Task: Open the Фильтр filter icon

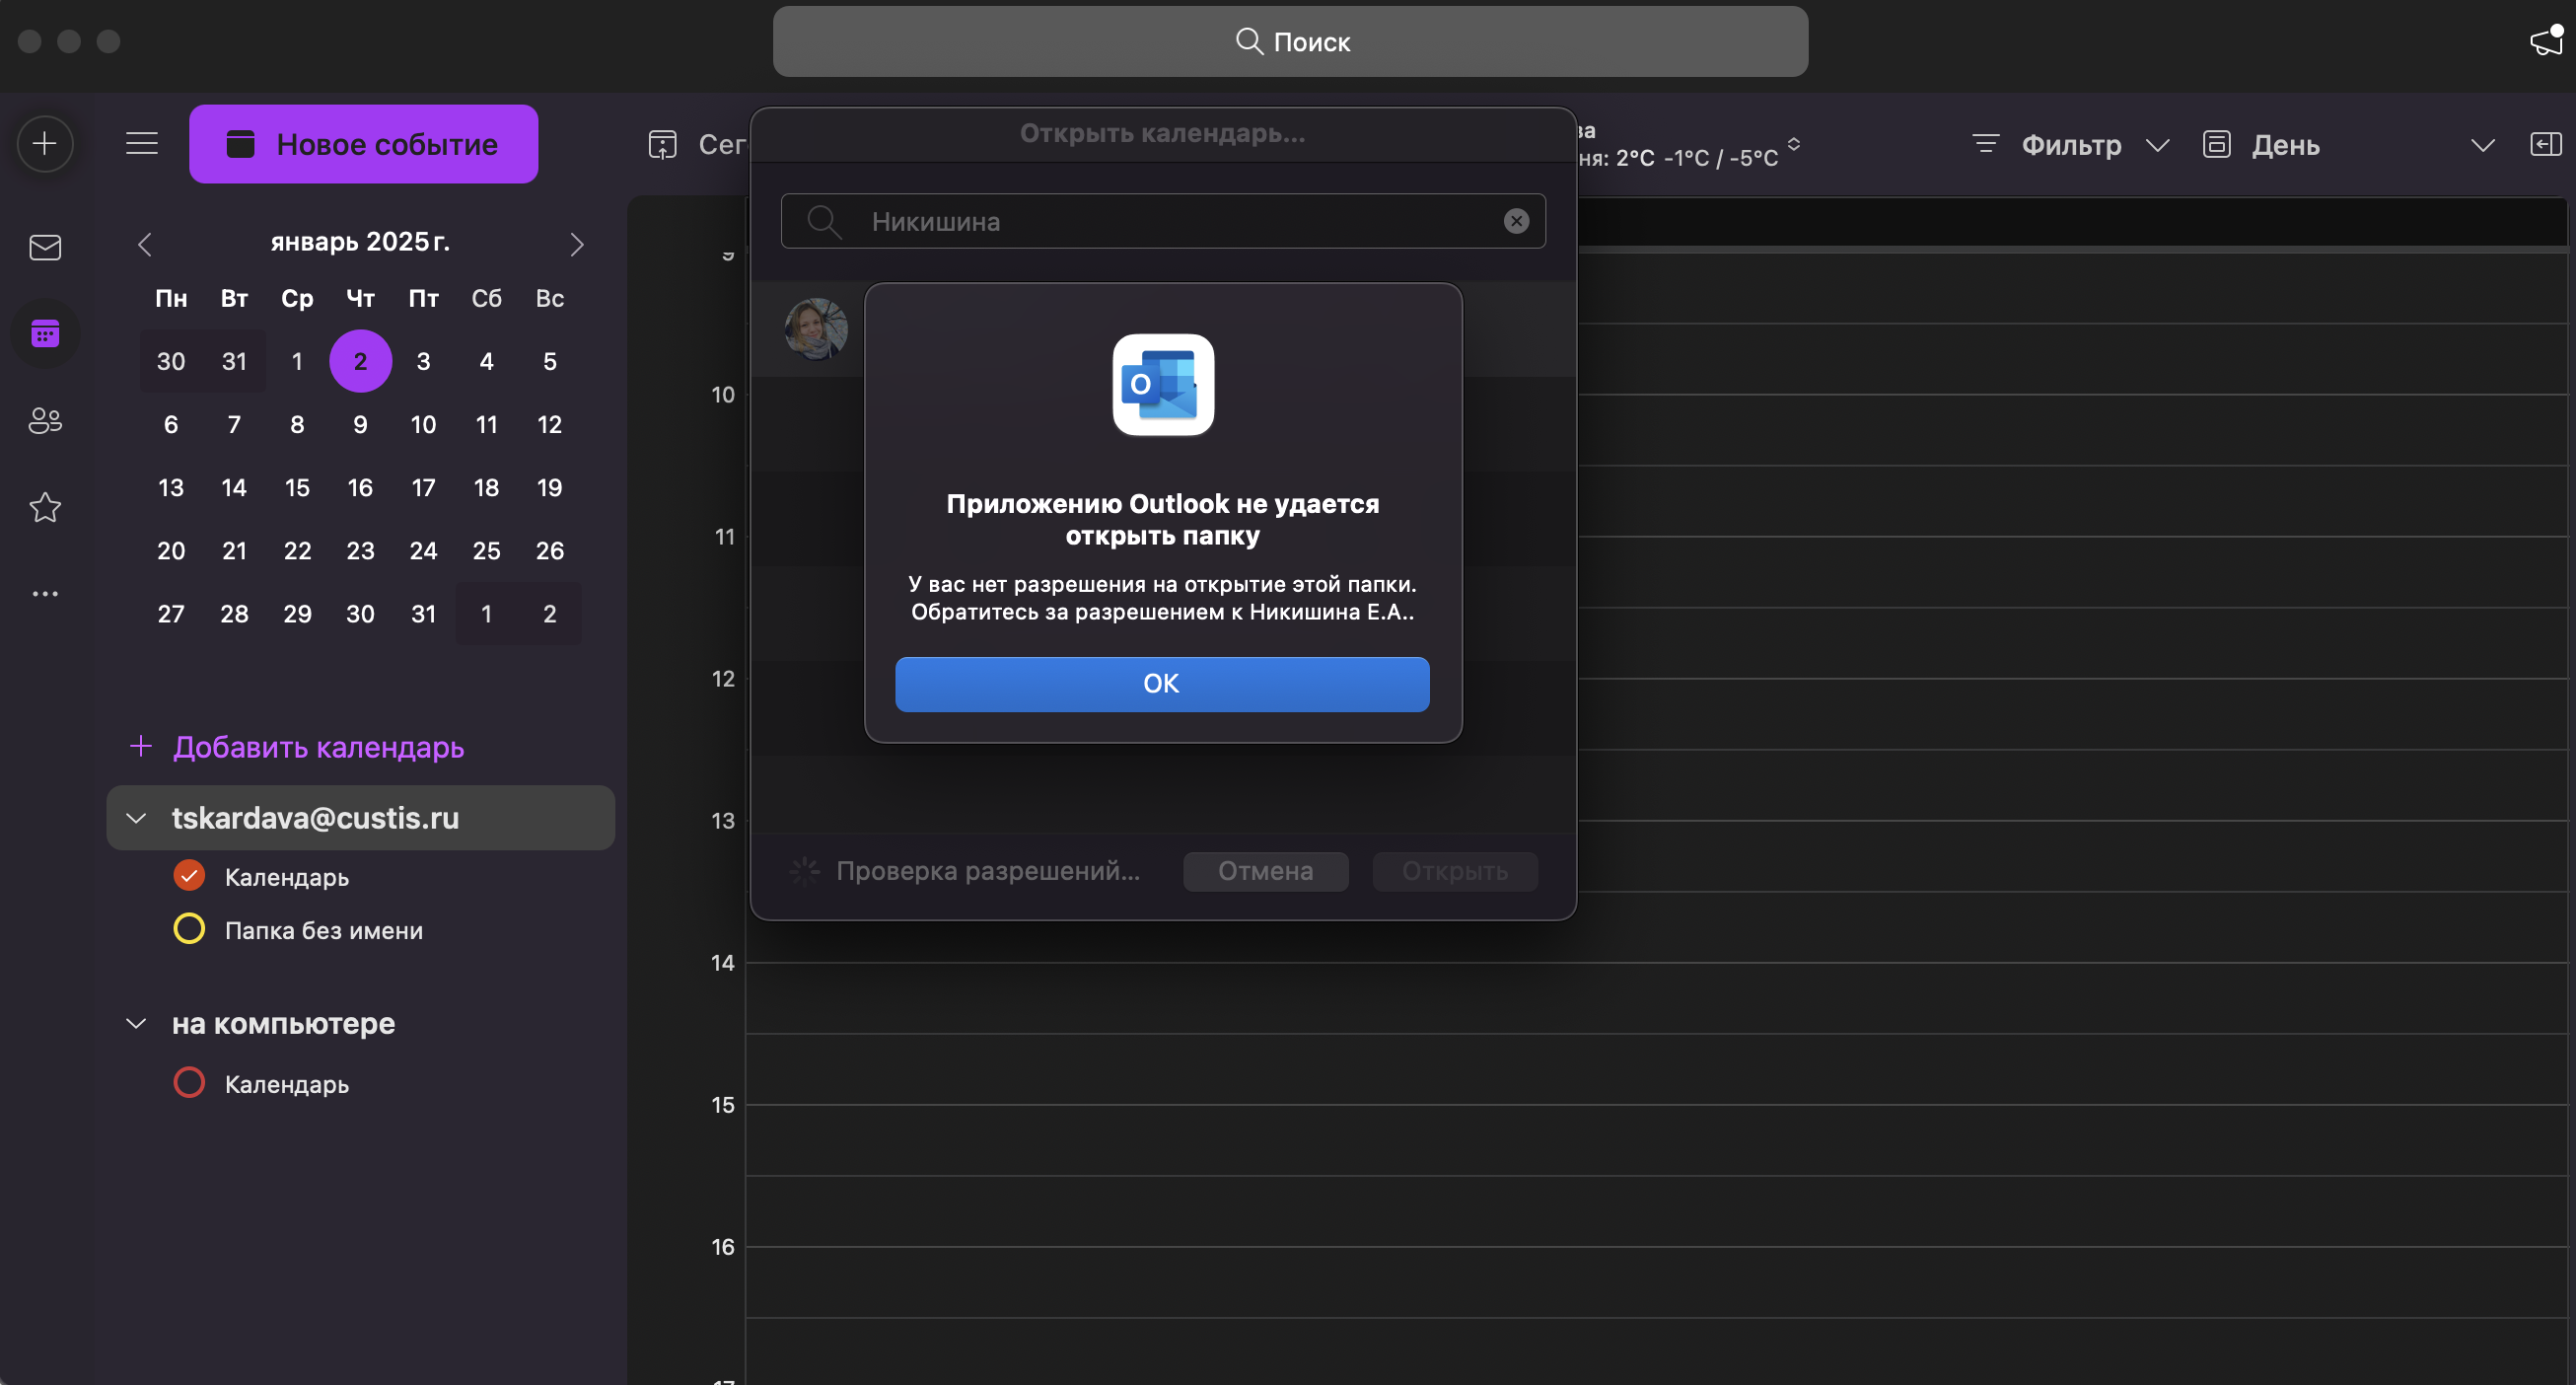Action: pos(1986,144)
